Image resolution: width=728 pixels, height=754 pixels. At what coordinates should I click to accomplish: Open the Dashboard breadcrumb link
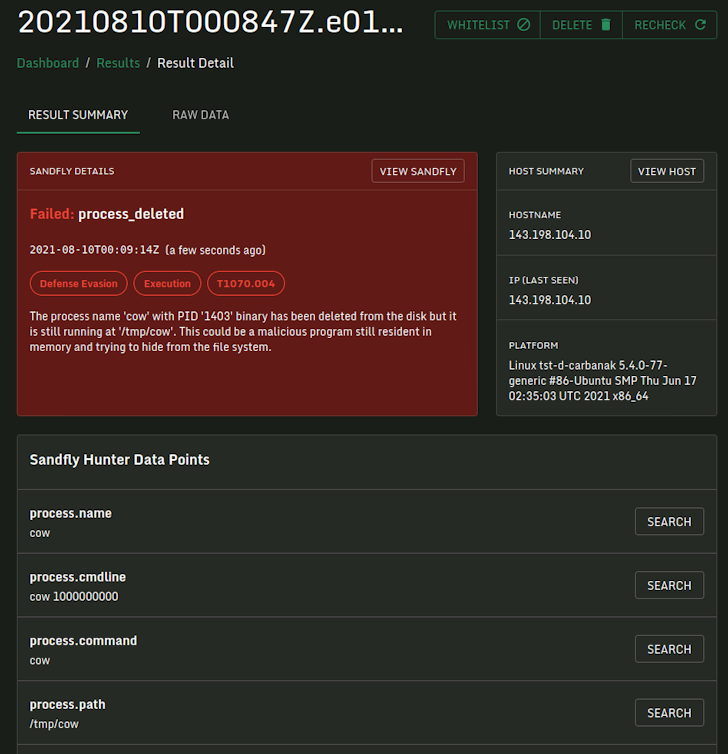click(48, 63)
